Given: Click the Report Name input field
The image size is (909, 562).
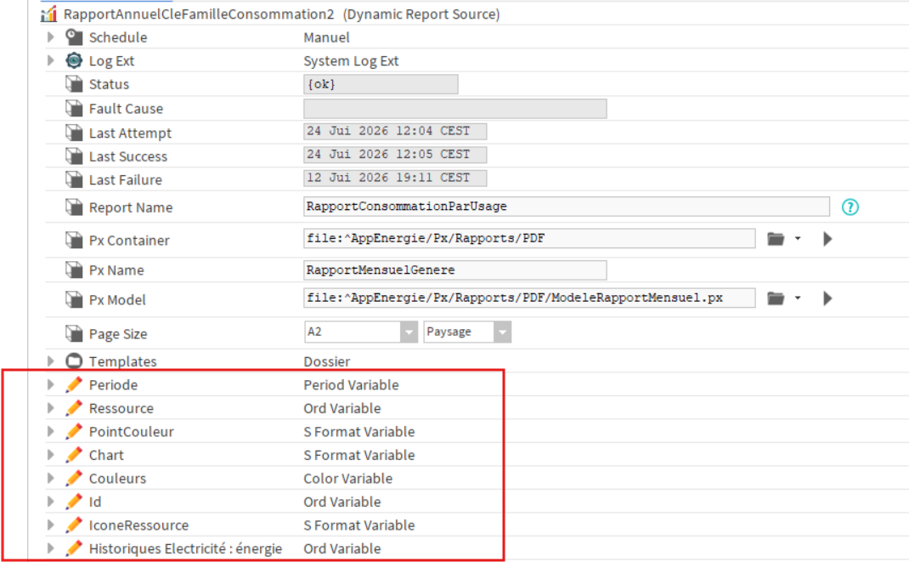Looking at the screenshot, I should (566, 206).
